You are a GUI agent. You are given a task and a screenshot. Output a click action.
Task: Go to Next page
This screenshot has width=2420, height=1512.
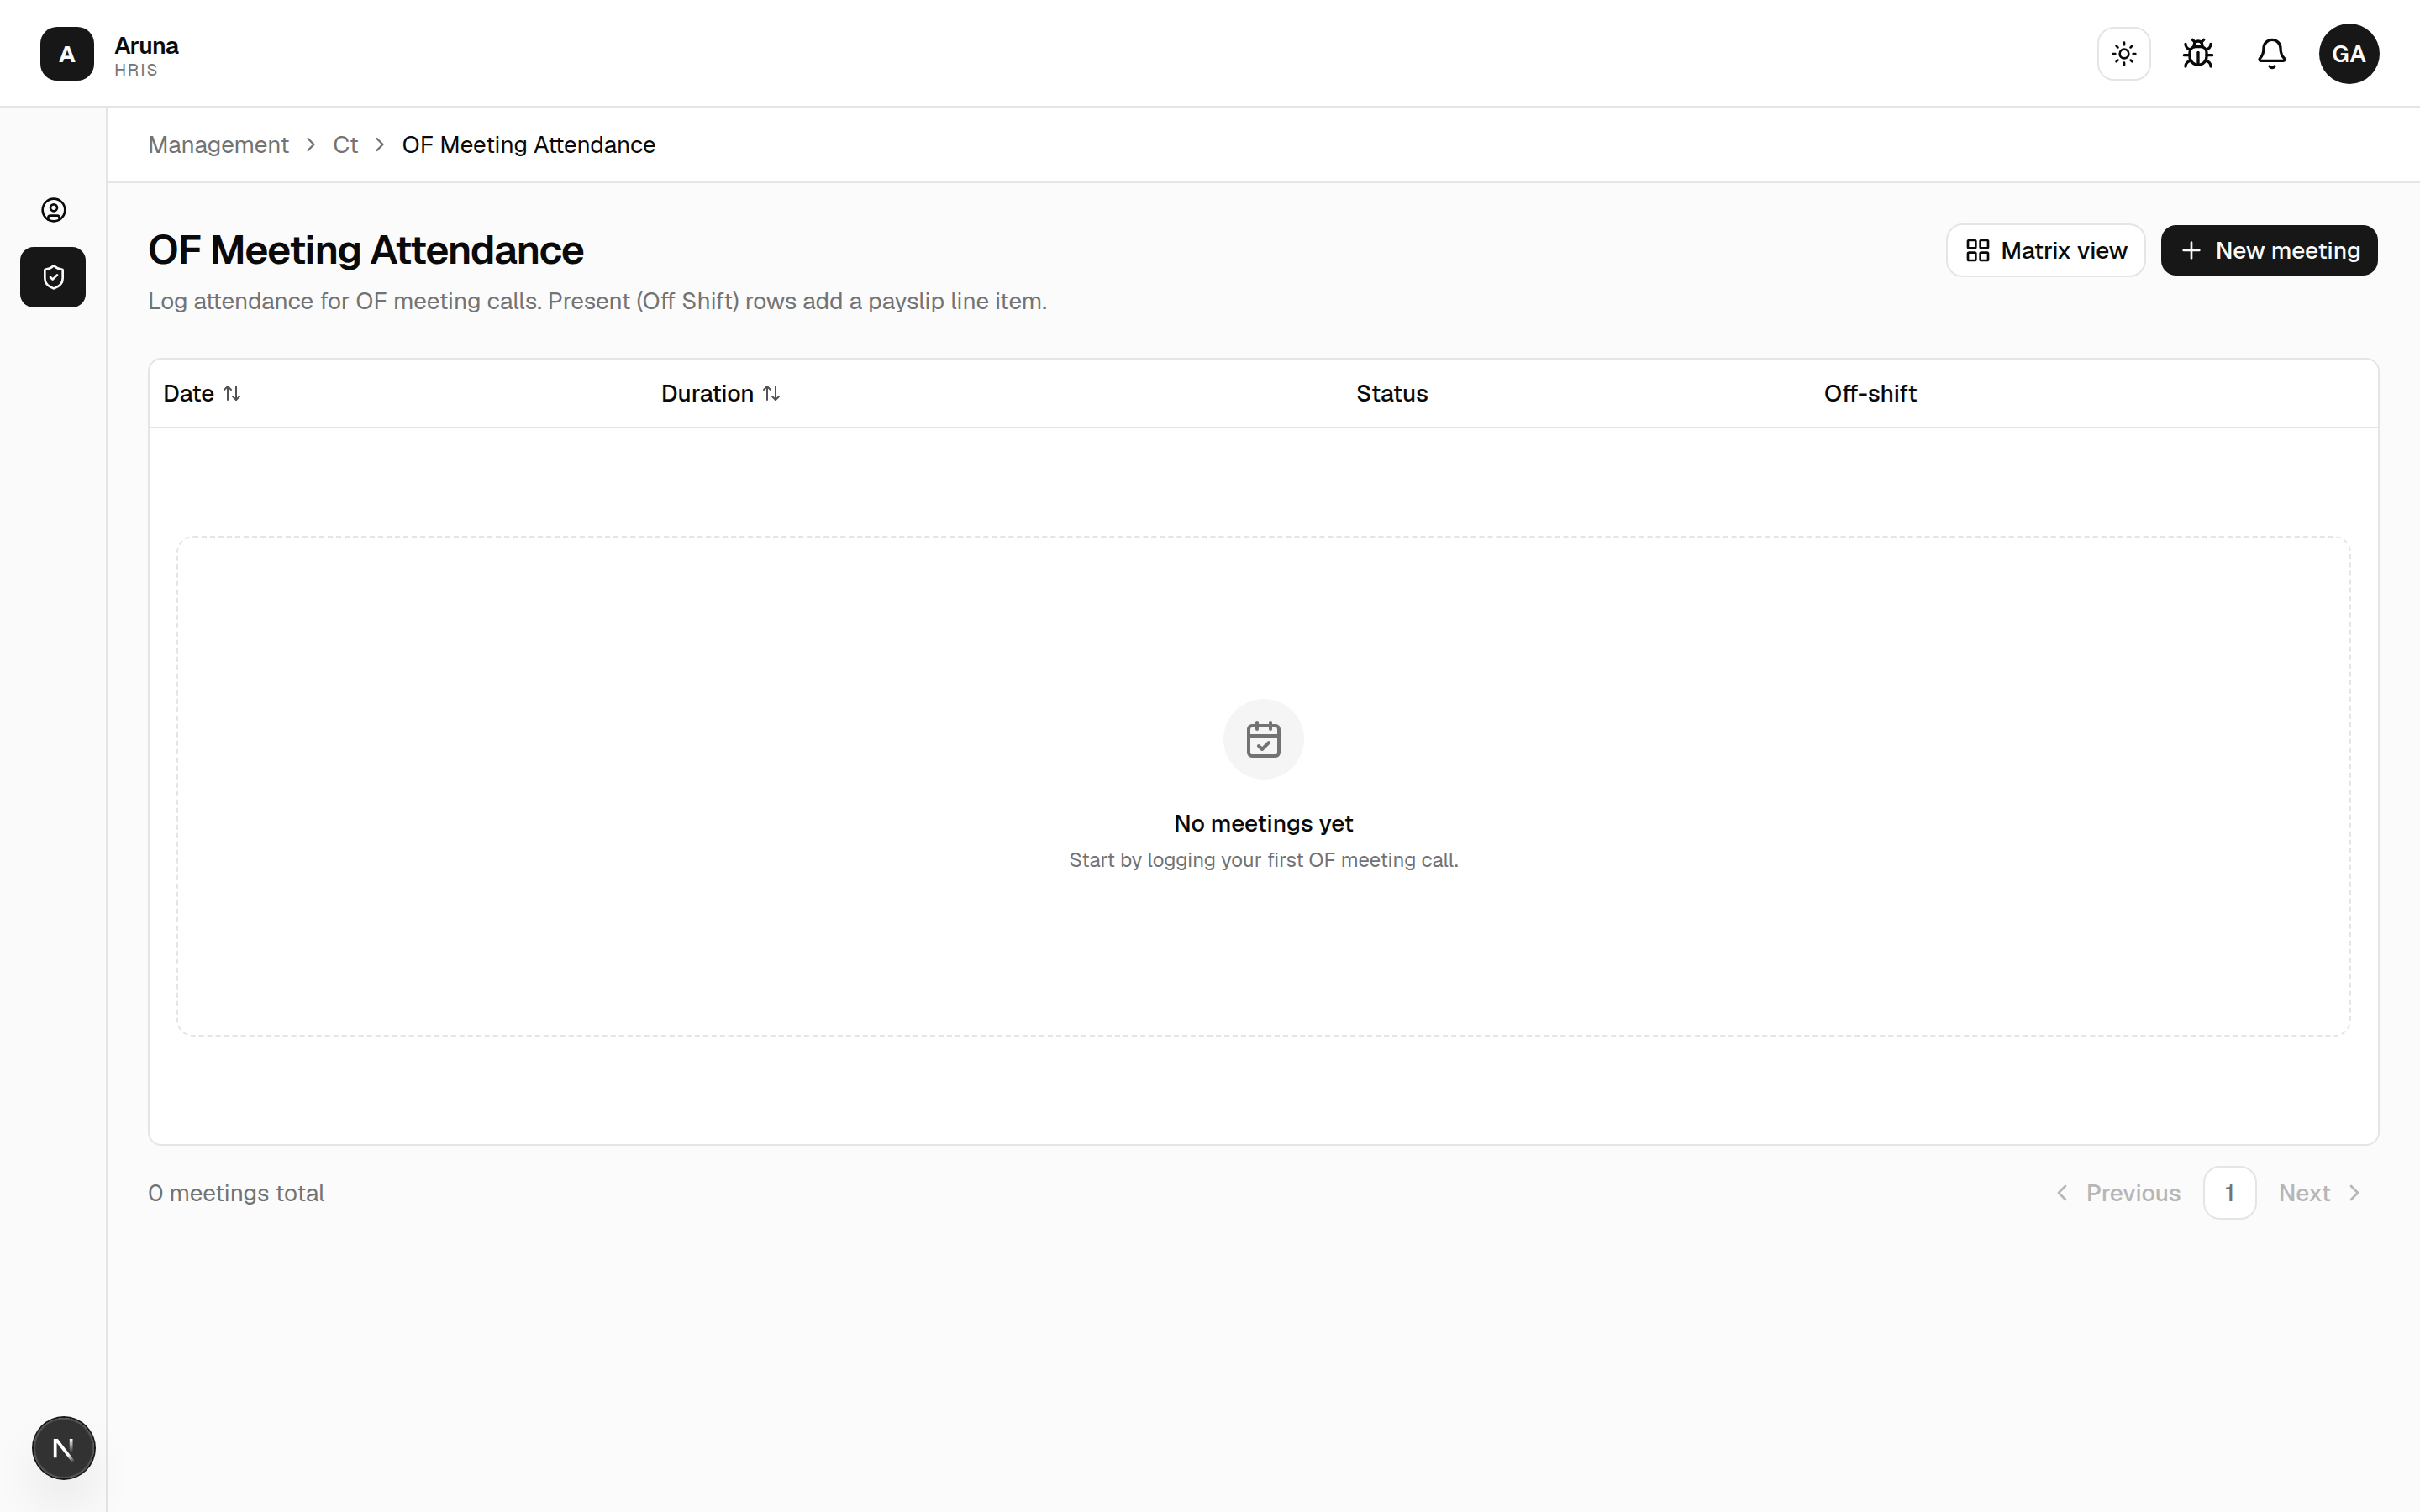(2320, 1193)
